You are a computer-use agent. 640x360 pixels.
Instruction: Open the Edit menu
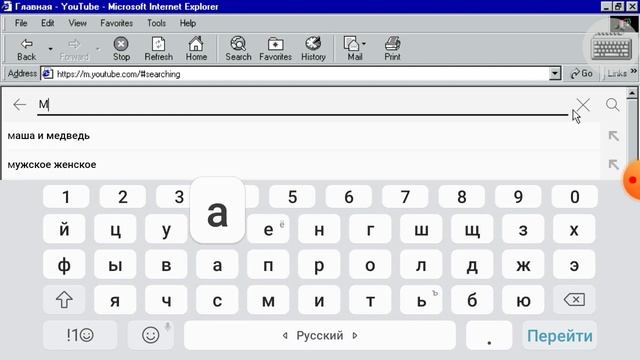click(48, 23)
